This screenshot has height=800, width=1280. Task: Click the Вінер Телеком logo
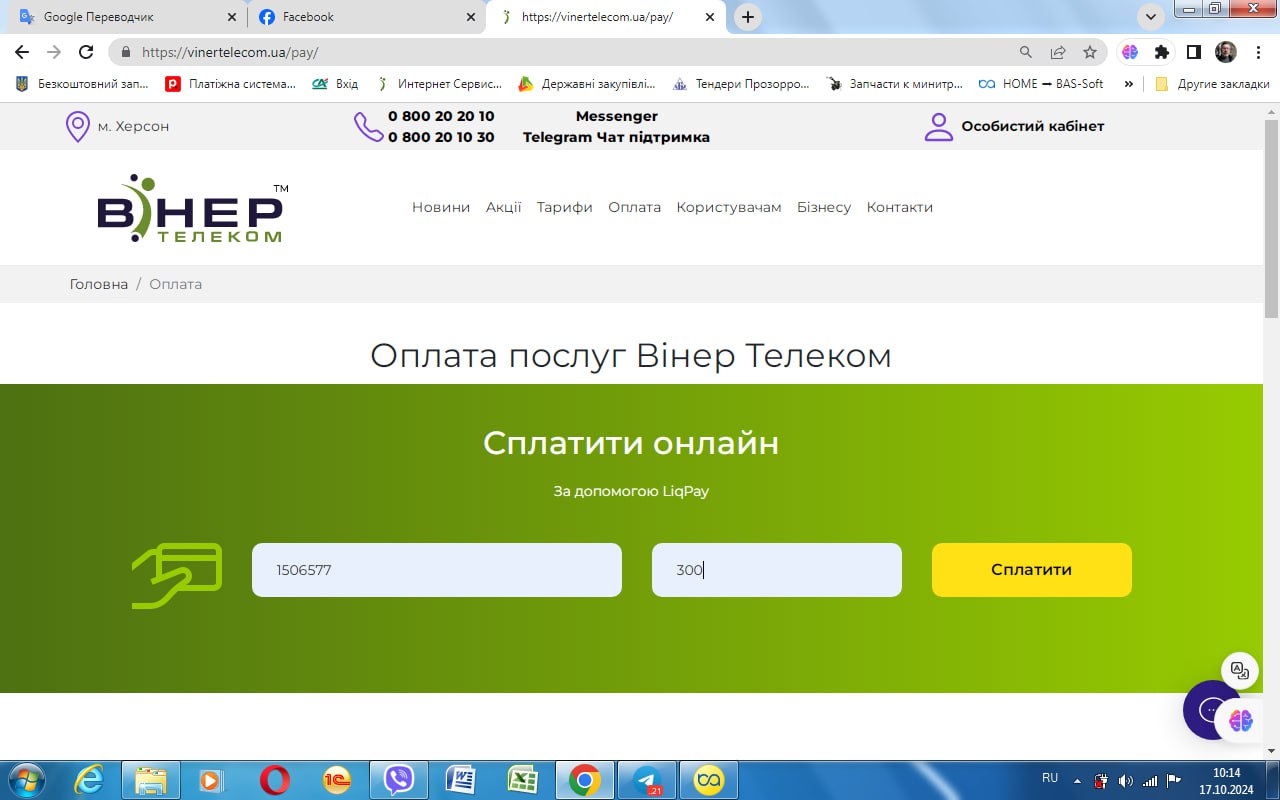192,208
